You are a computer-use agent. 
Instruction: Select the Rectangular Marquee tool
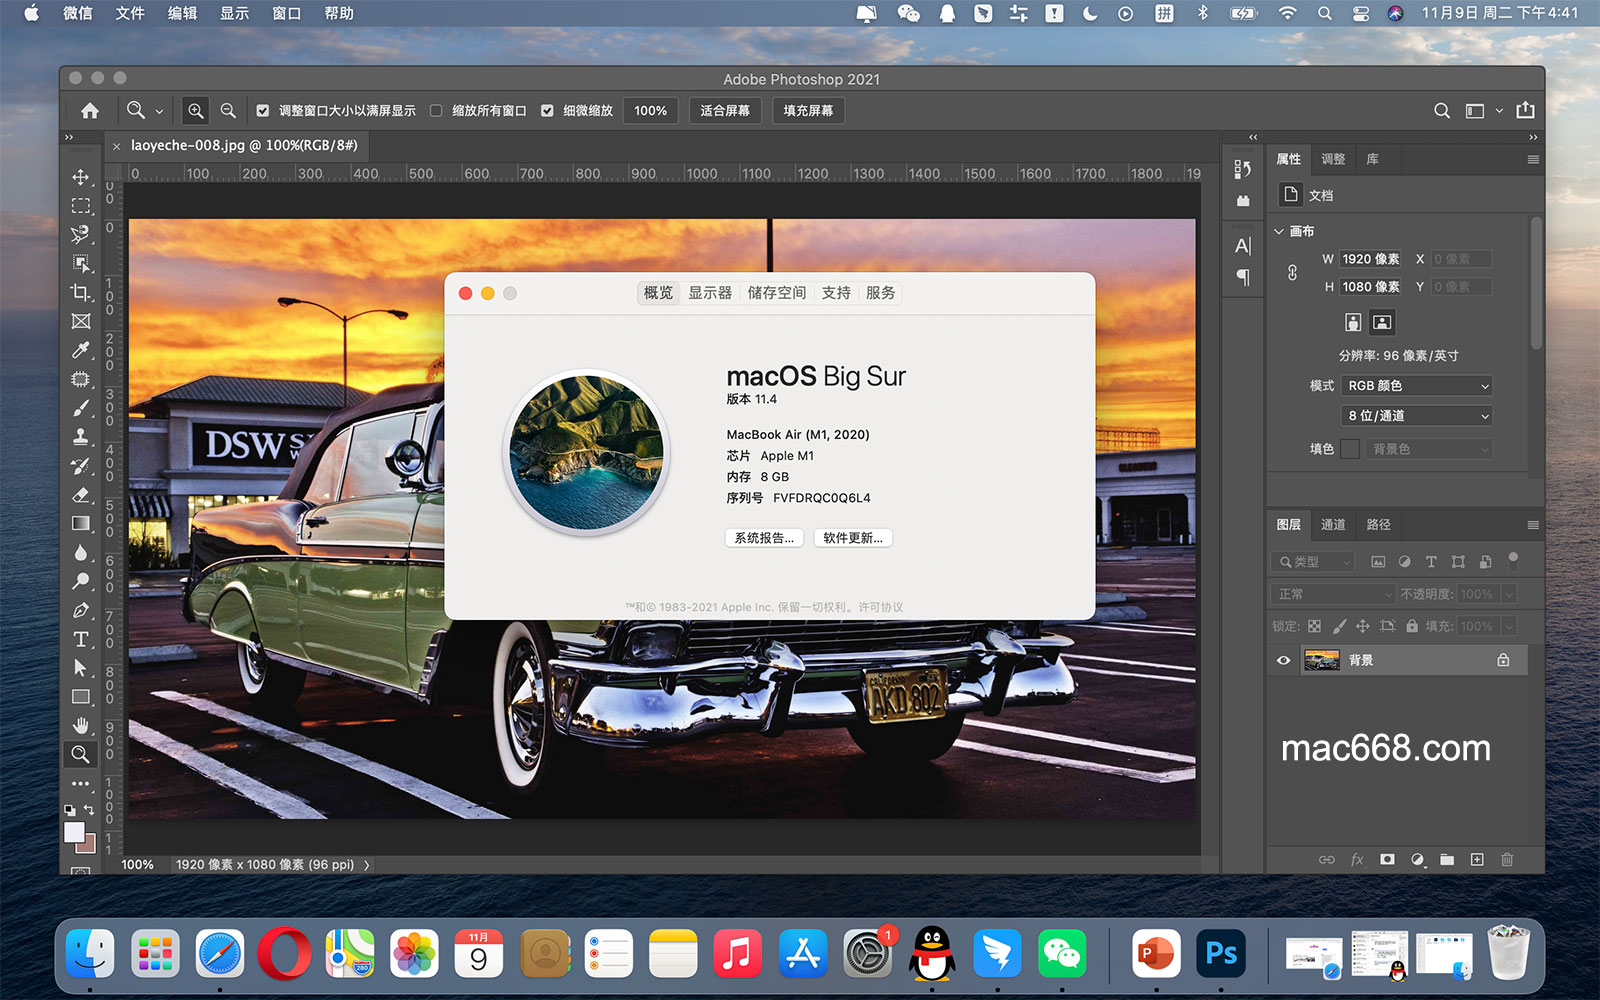(81, 206)
